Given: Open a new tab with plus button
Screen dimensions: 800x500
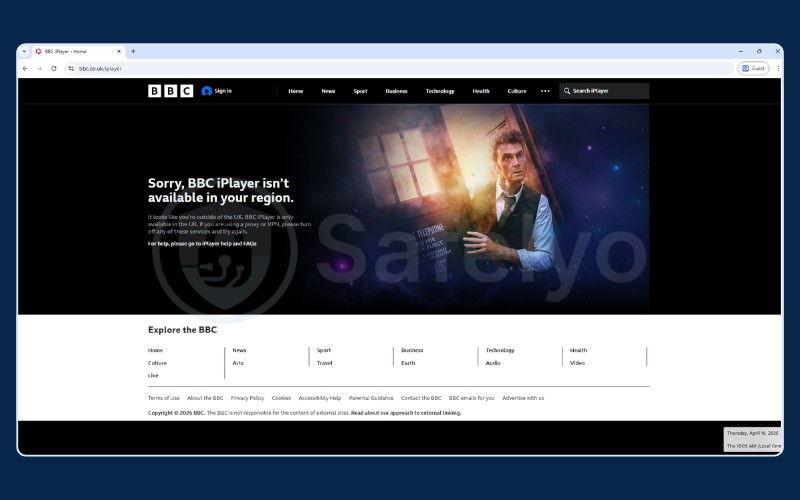Looking at the screenshot, I should (x=133, y=51).
